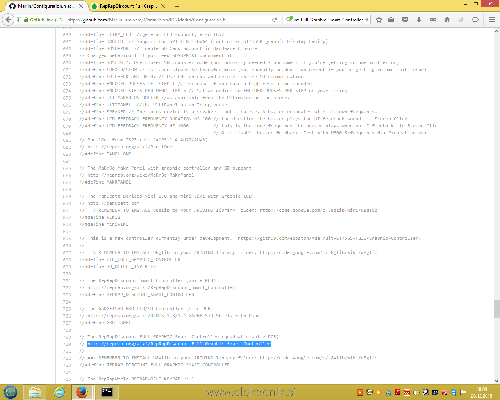Select the Firefox taskbar icon
This screenshot has height=400, width=500.
click(82, 392)
